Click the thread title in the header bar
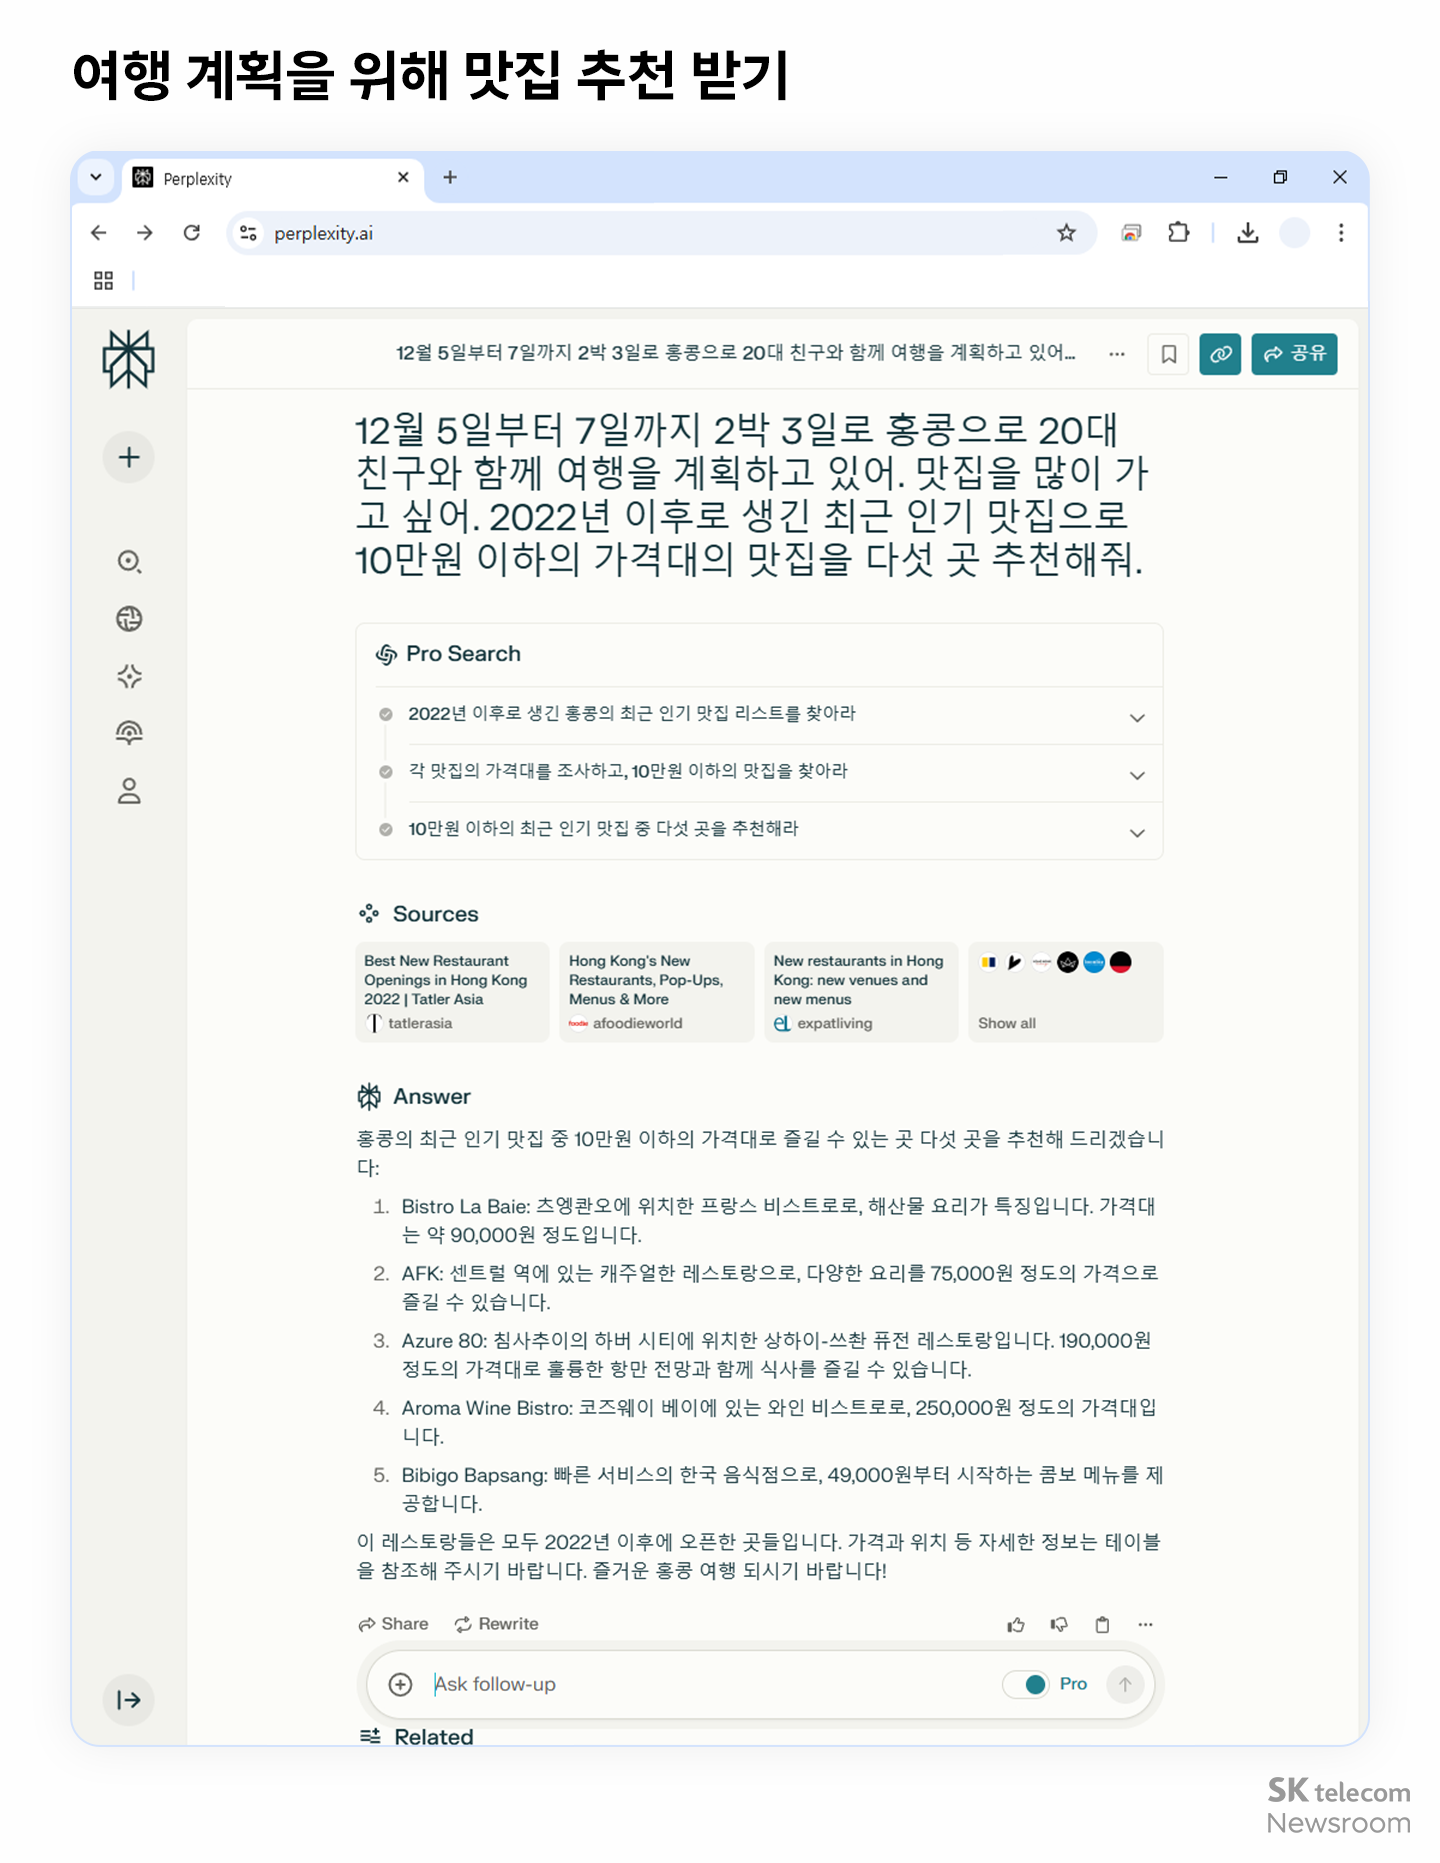 pyautogui.click(x=735, y=353)
